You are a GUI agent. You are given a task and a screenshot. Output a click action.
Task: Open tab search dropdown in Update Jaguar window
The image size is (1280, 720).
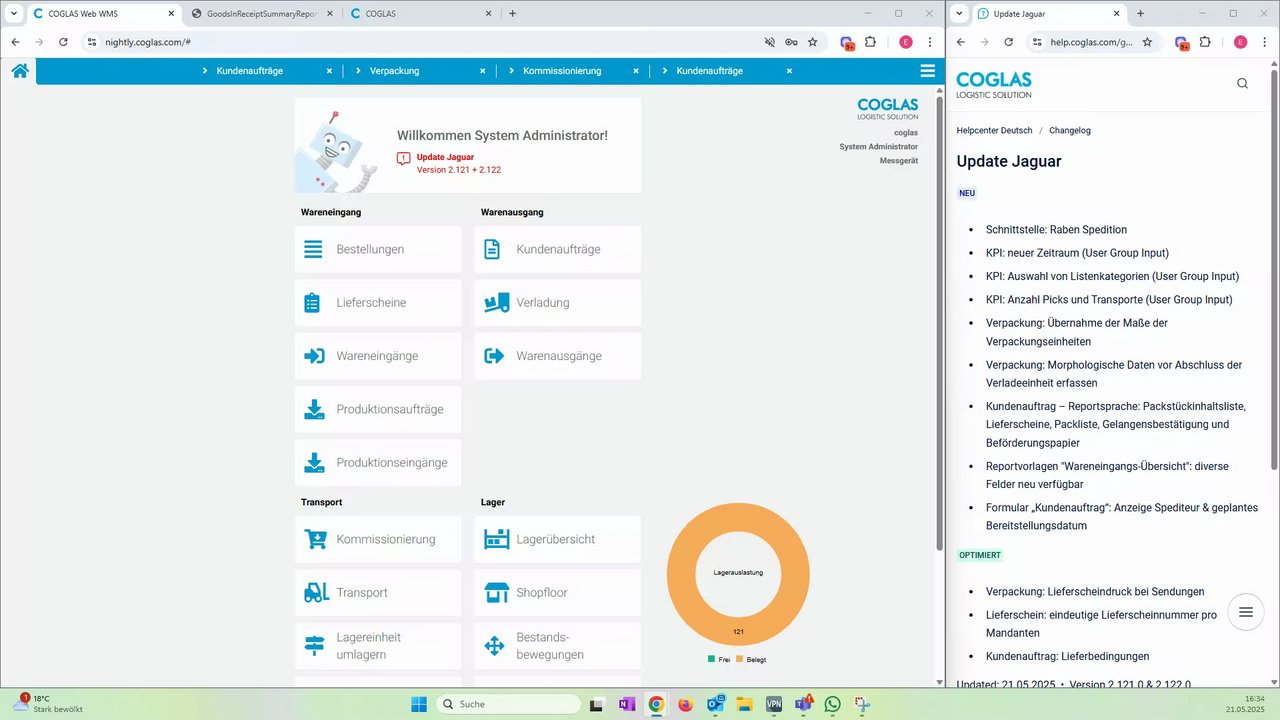(960, 13)
